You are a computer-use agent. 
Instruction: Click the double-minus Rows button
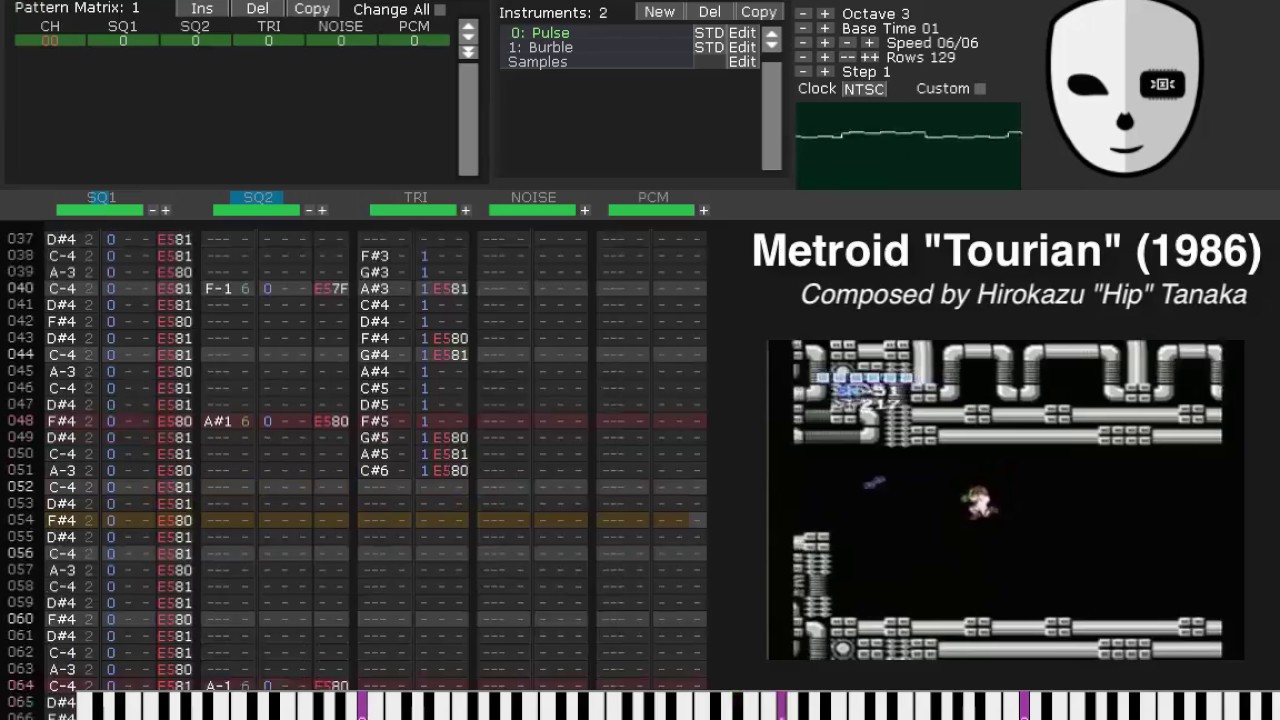pos(847,58)
